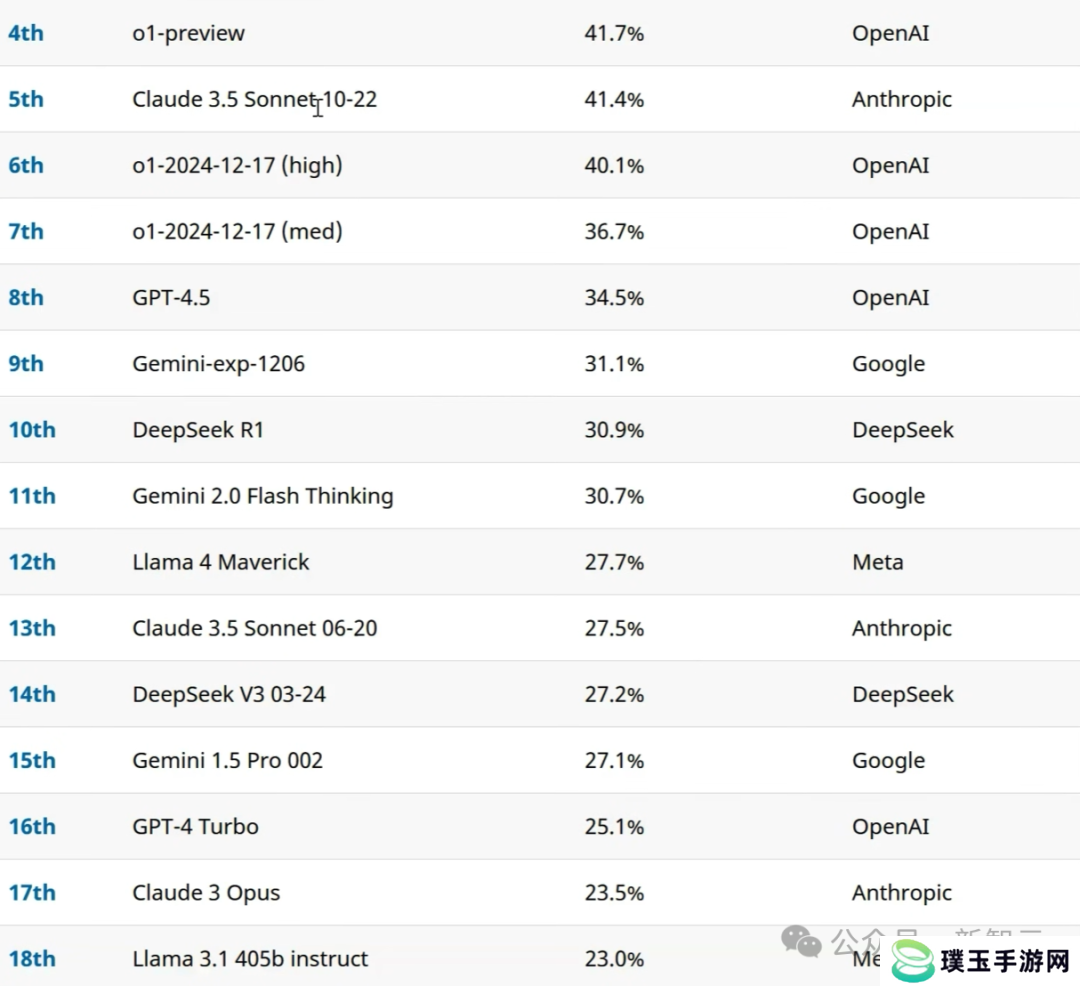
Task: Open the 12th rank link
Action: [x=32, y=562]
